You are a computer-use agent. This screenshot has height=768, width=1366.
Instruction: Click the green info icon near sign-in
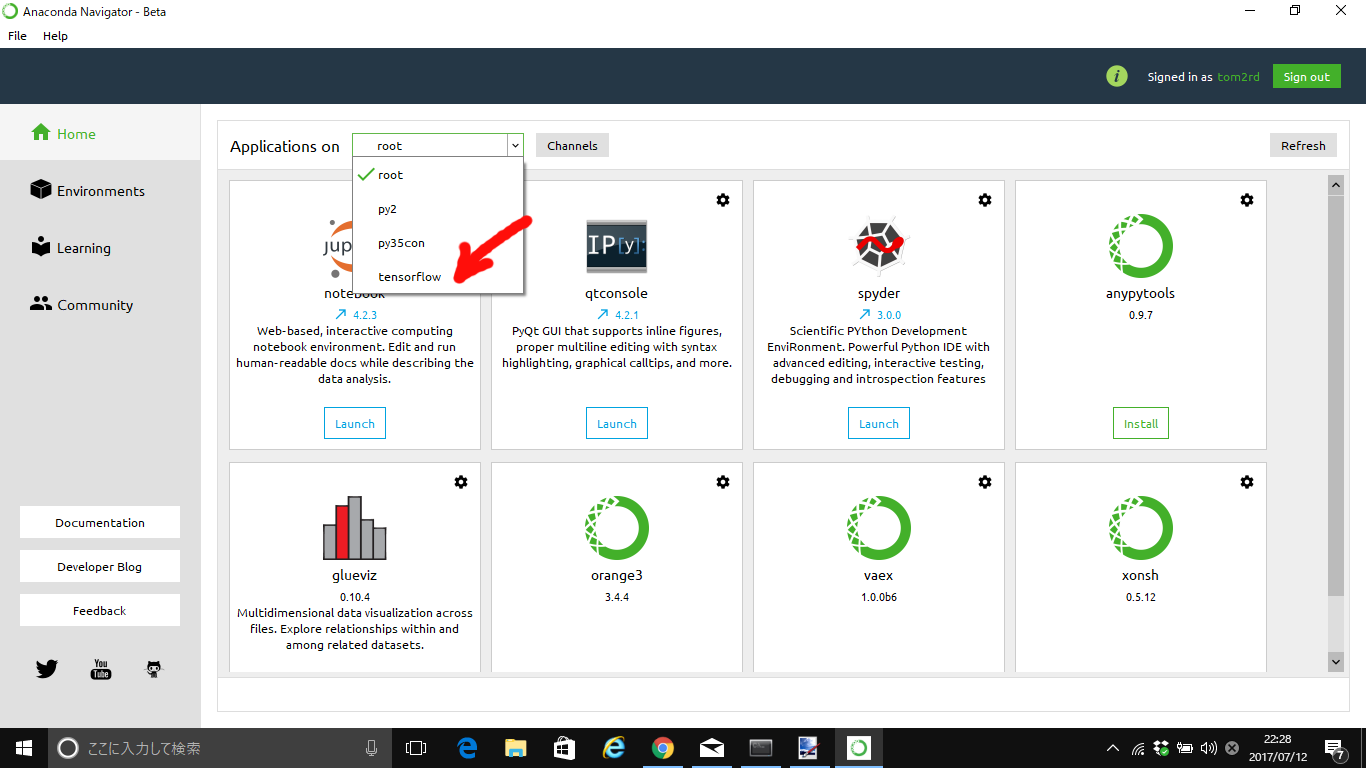click(1117, 76)
